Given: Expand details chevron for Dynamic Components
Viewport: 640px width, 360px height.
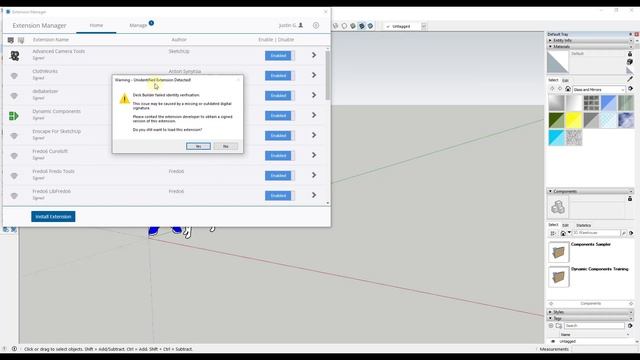Looking at the screenshot, I should 314,115.
